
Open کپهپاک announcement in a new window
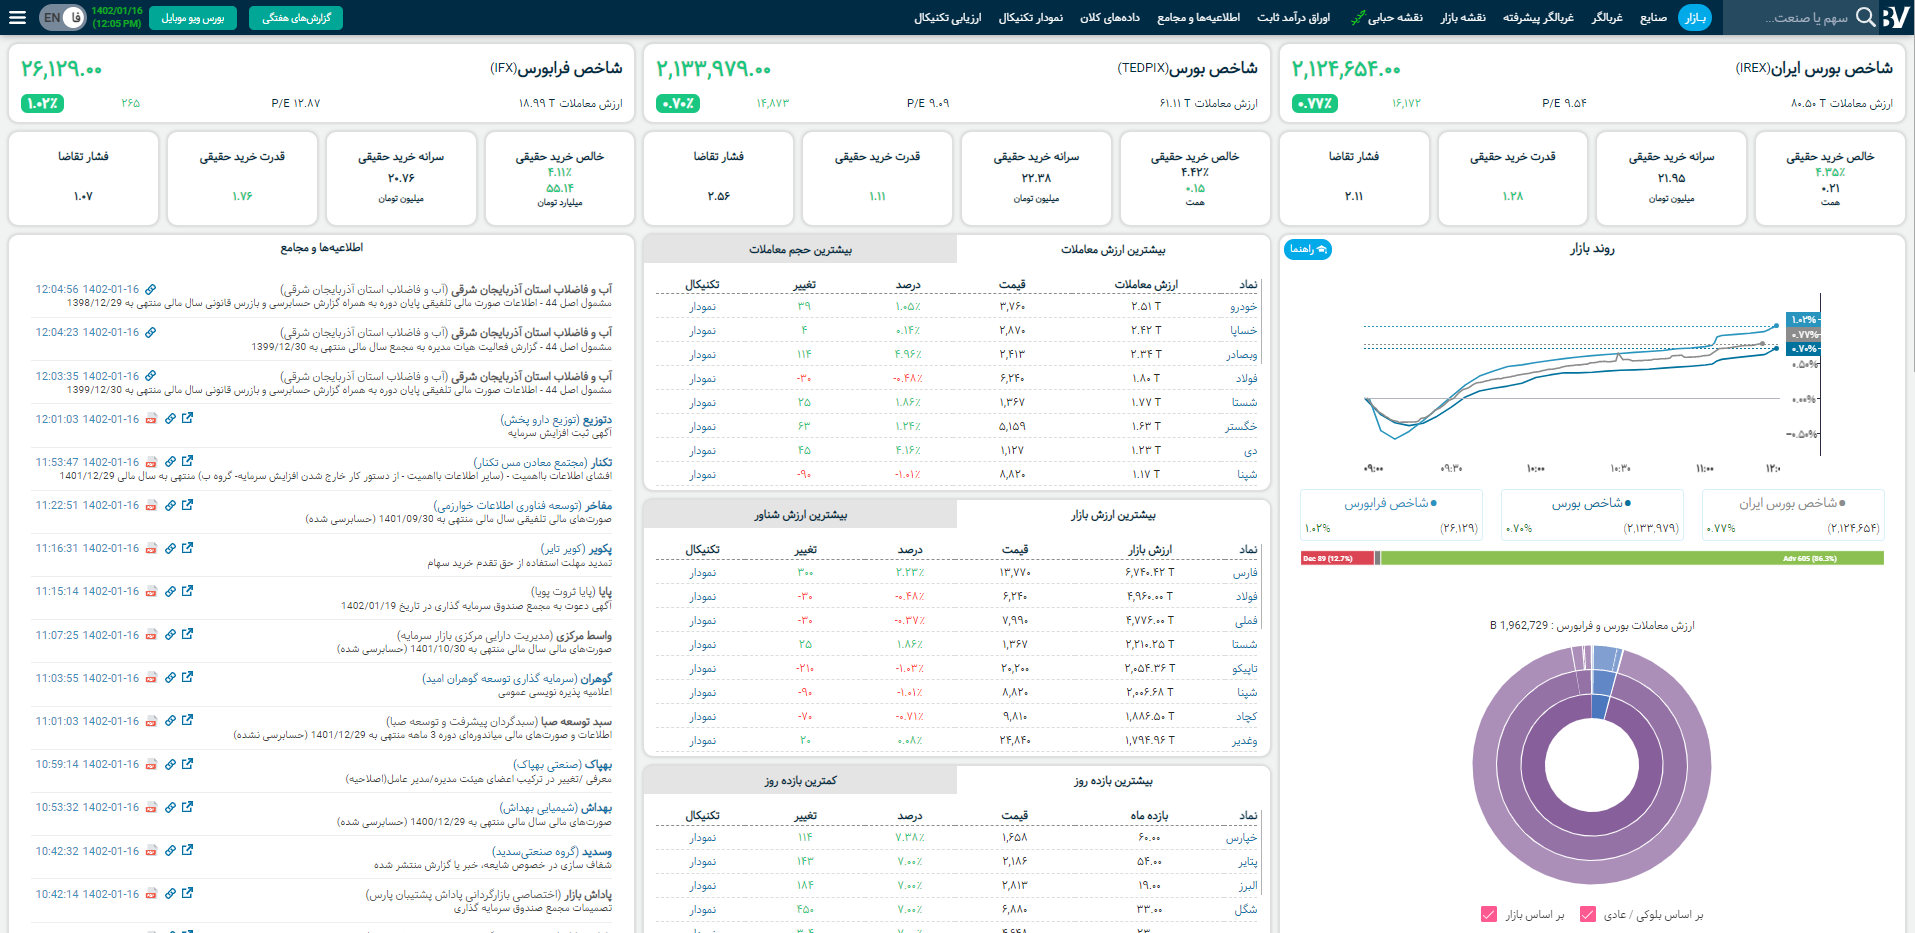pos(187,763)
